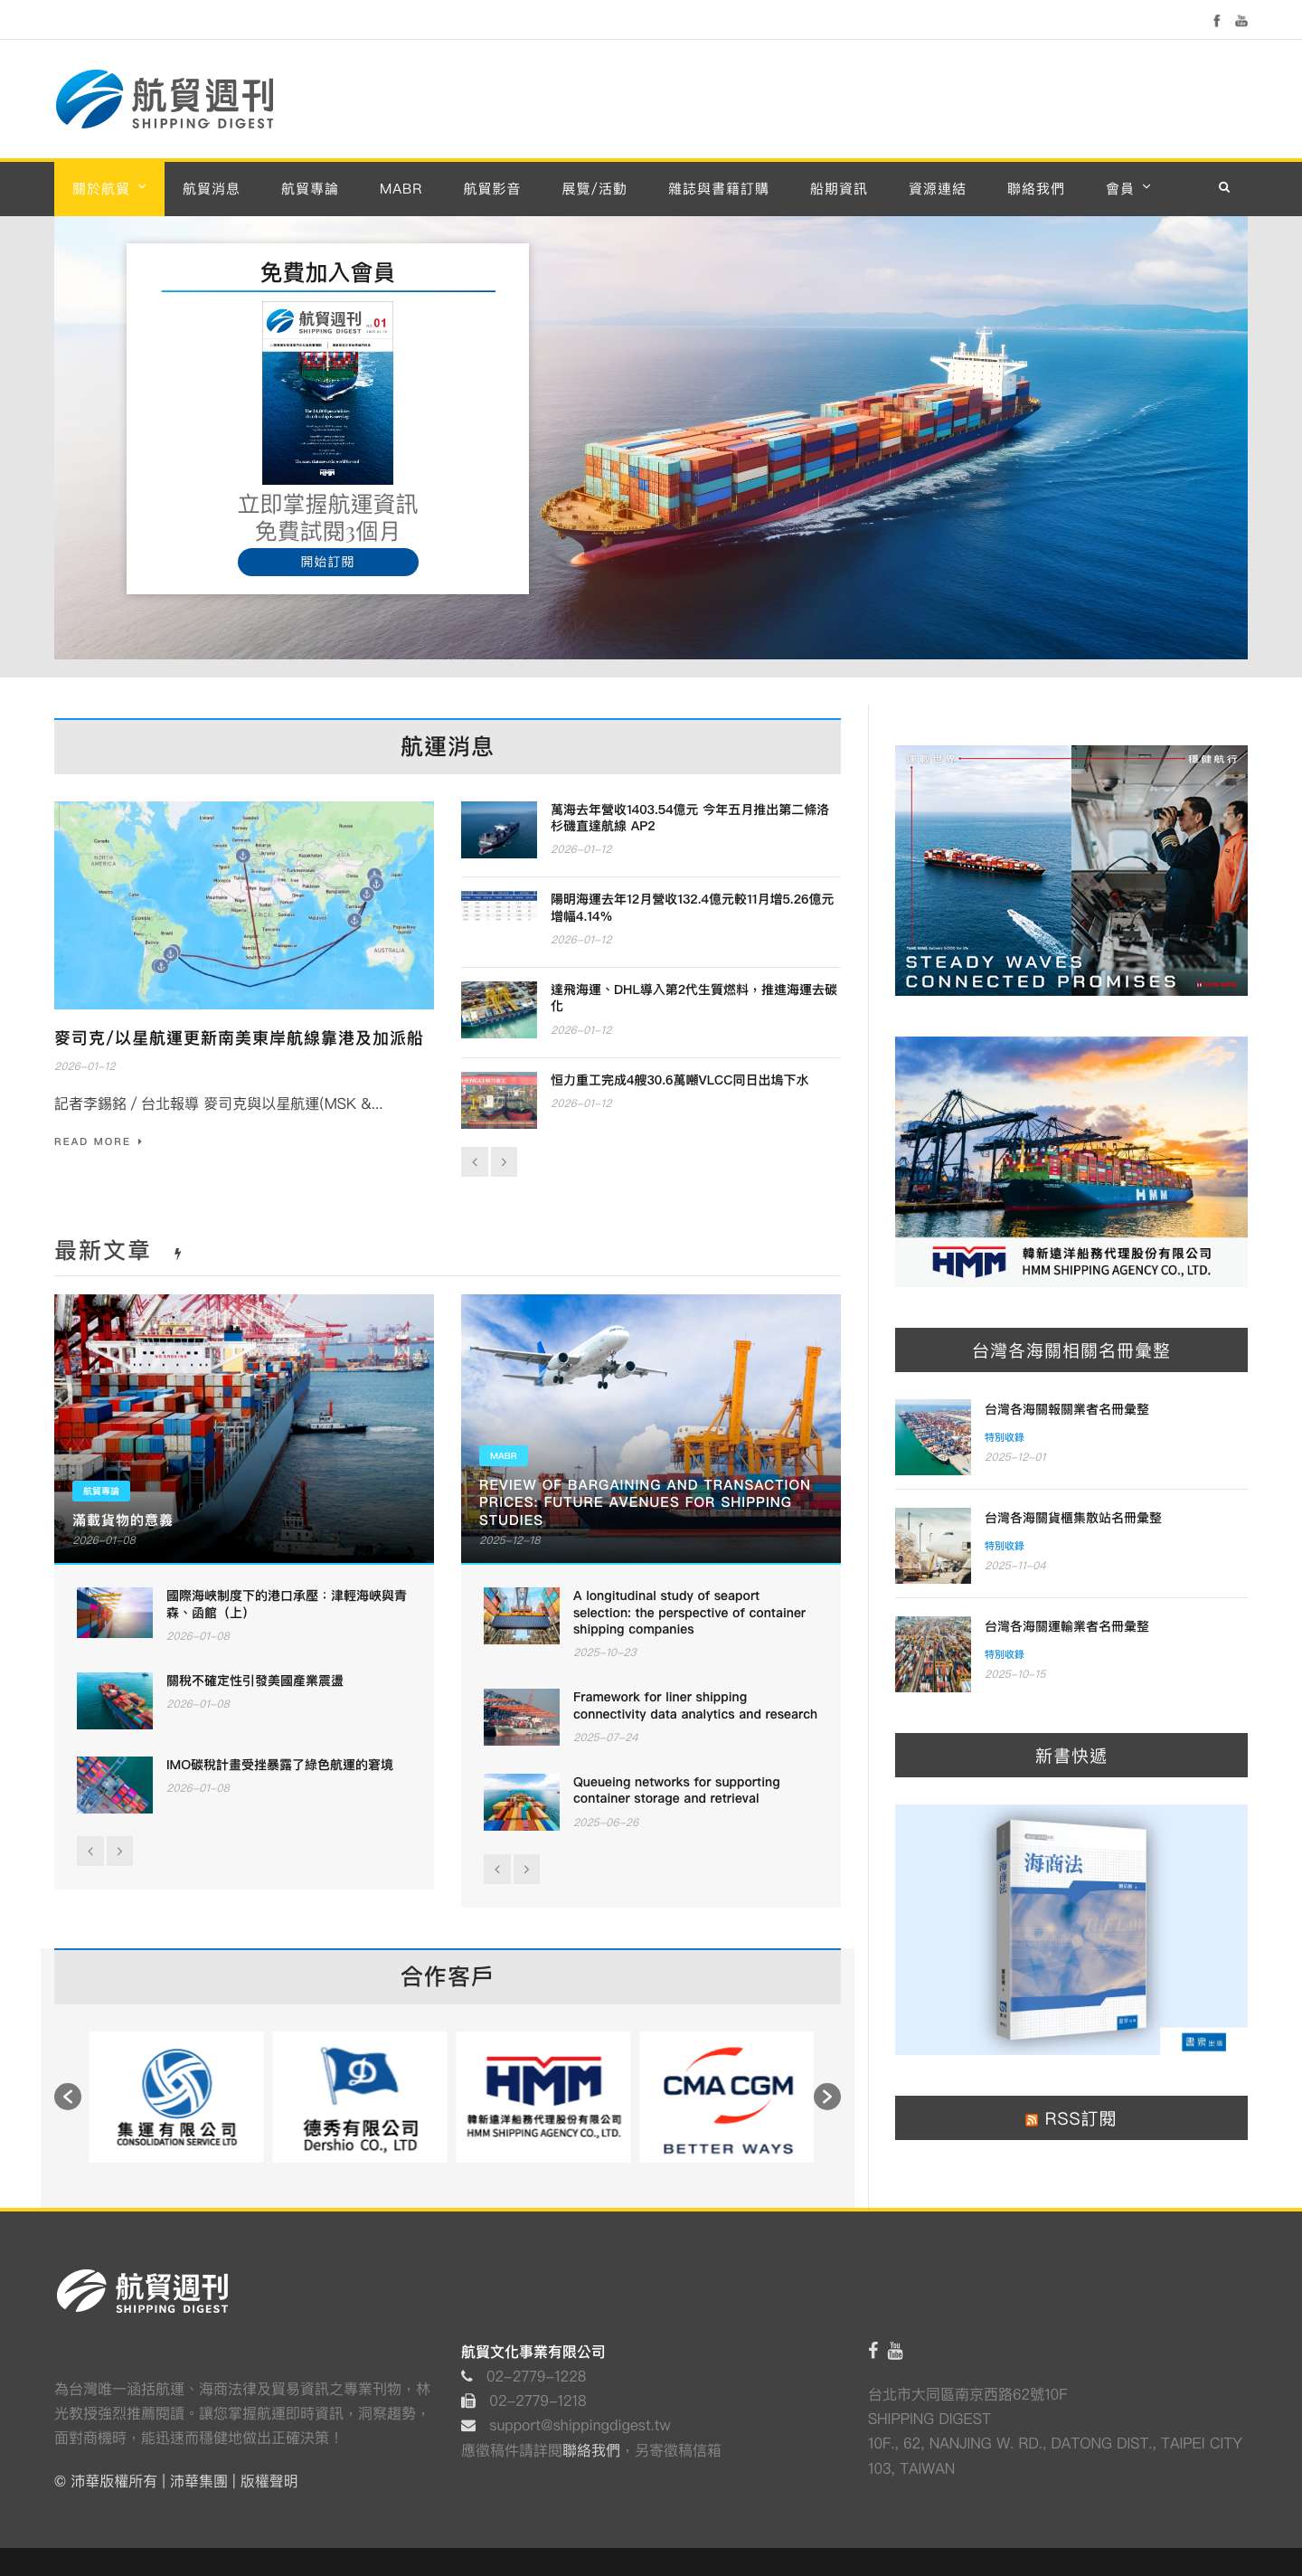Screen dimensions: 1302x2576
Task: Click the footer YouTube icon
Action: click(895, 2350)
